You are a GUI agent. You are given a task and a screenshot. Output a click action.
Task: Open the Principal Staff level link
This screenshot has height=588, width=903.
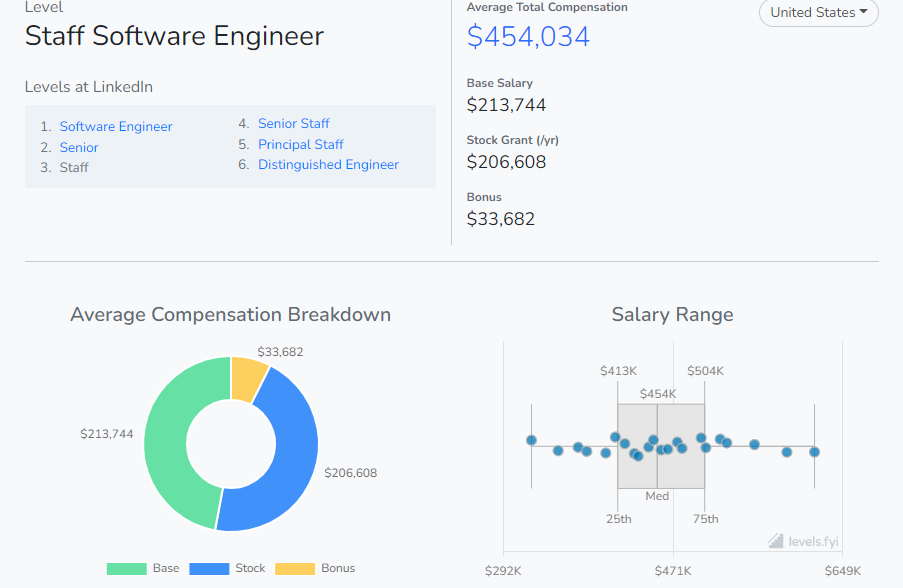tap(301, 144)
